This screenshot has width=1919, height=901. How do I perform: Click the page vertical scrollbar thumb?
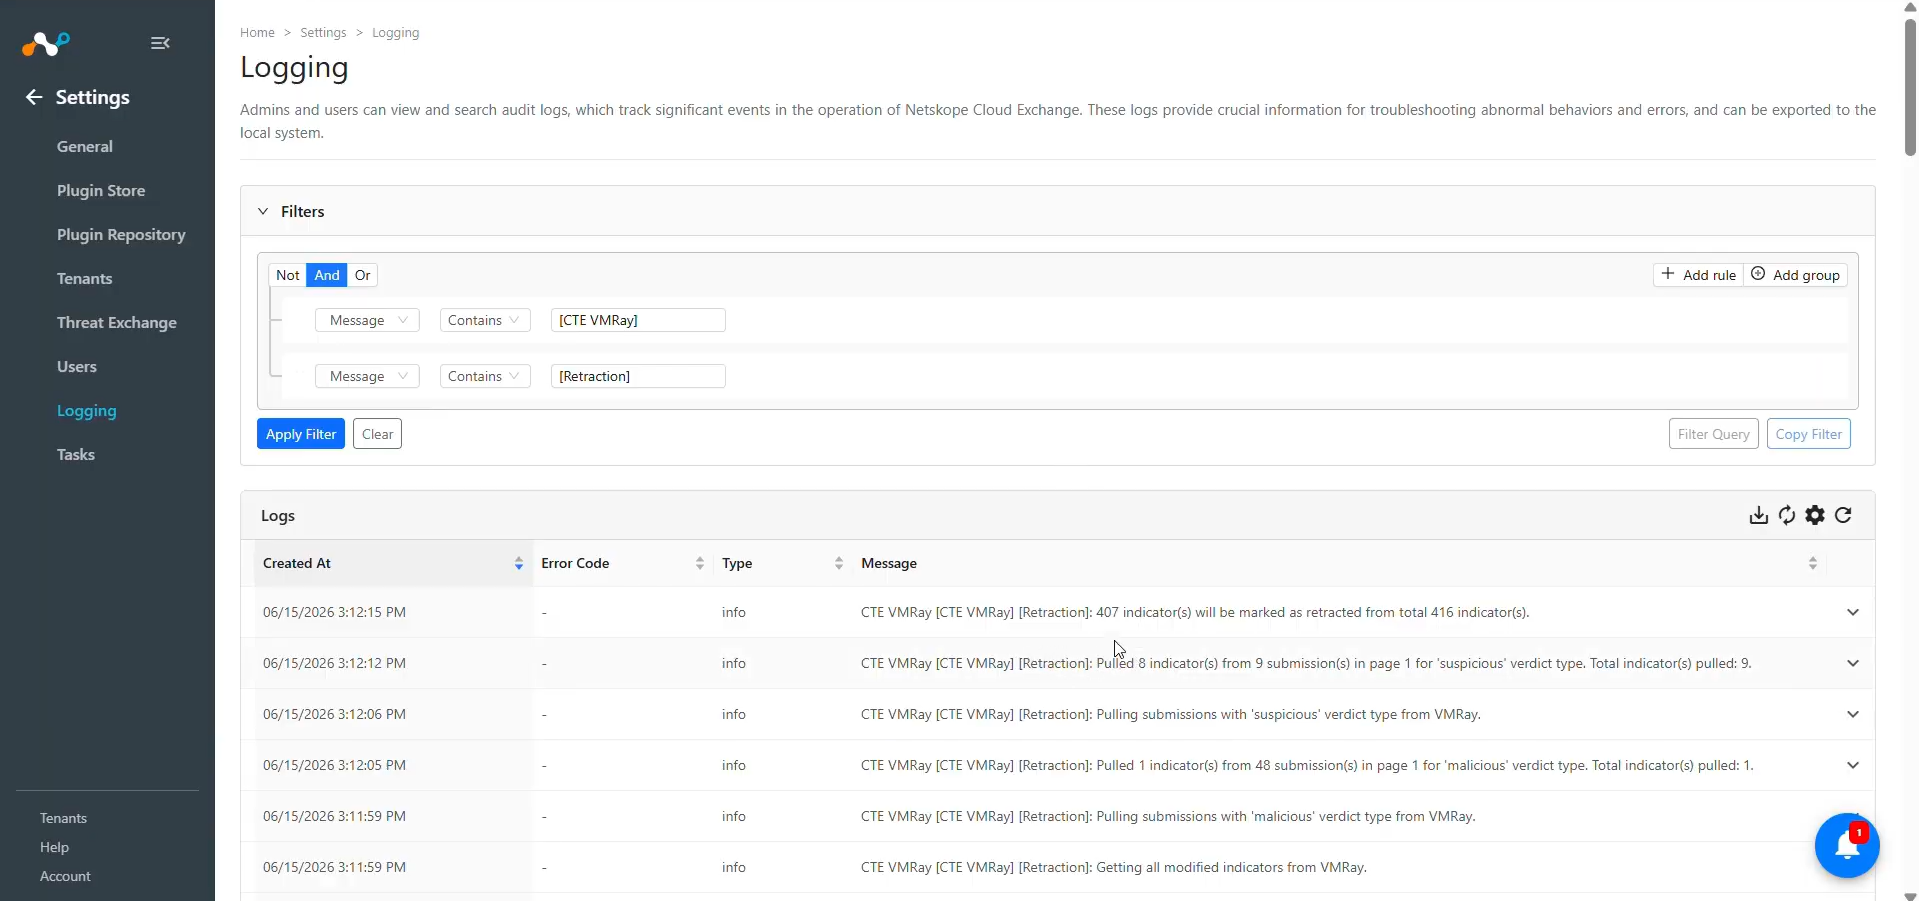(x=1910, y=87)
